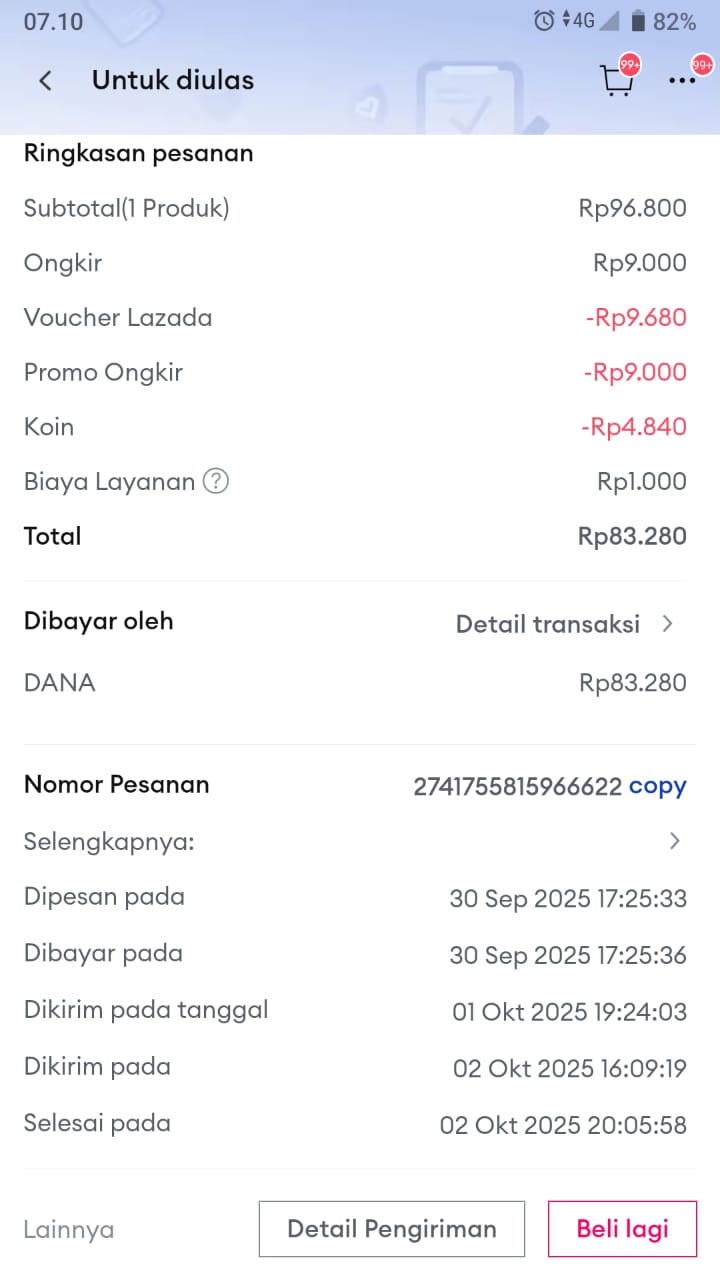The height and width of the screenshot is (1280, 720).
Task: Open the Lainnya menu
Action: tap(69, 1229)
